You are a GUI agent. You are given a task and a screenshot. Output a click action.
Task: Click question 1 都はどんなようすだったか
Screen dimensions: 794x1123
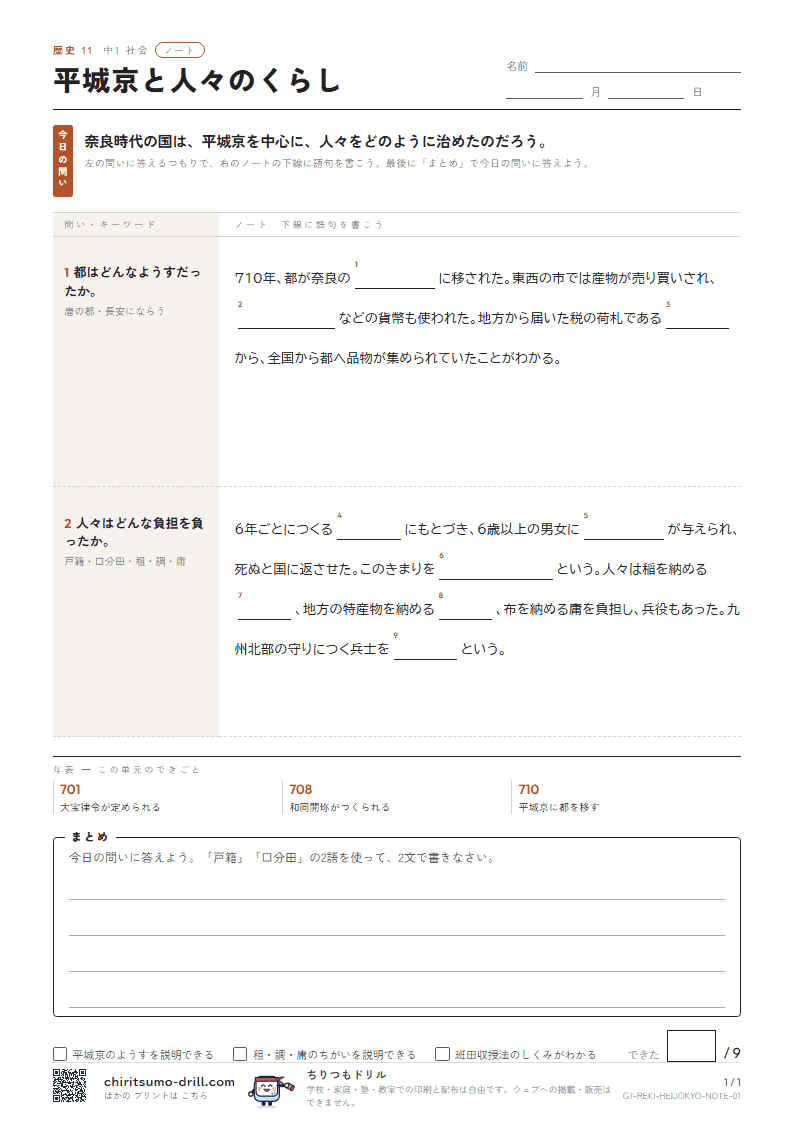[x=132, y=281]
